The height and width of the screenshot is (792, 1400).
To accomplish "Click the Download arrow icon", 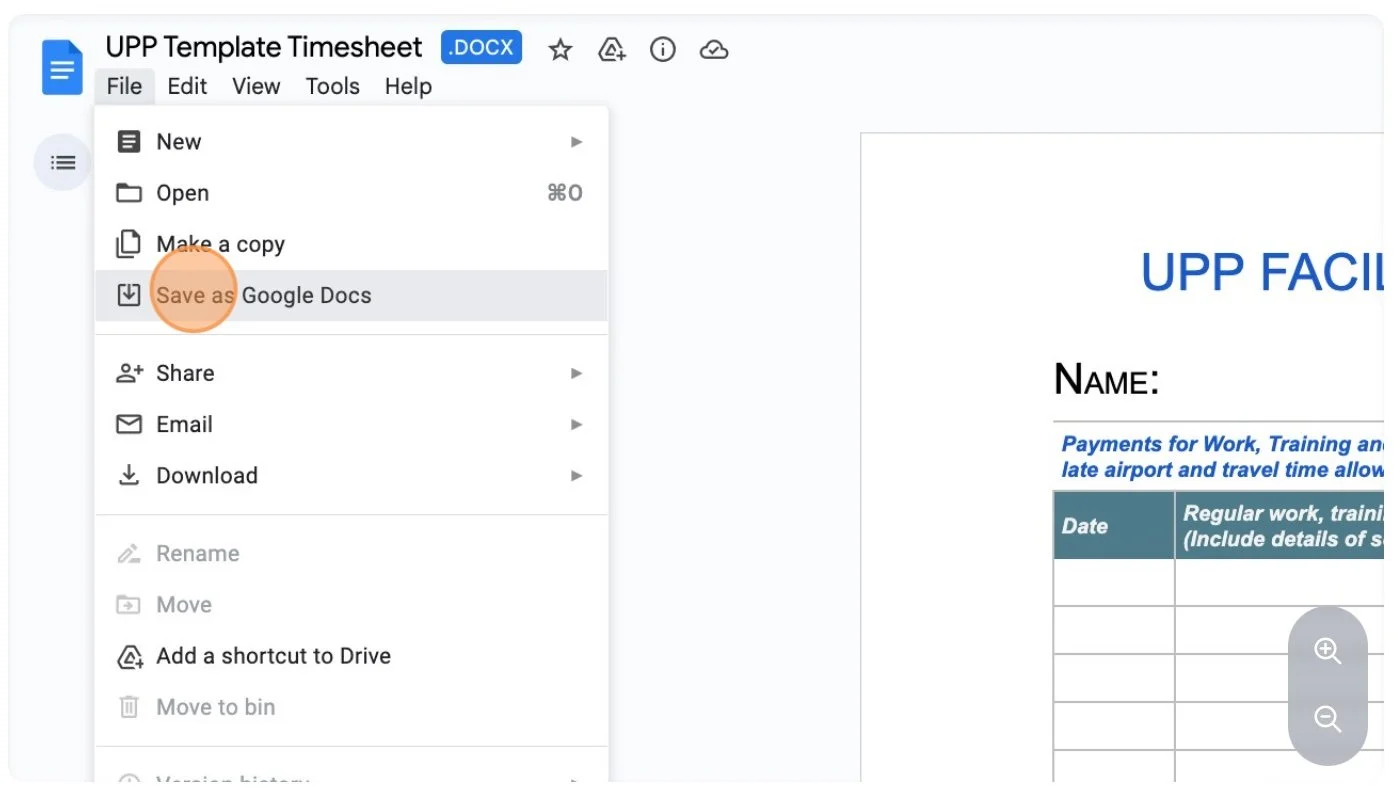I will [129, 475].
